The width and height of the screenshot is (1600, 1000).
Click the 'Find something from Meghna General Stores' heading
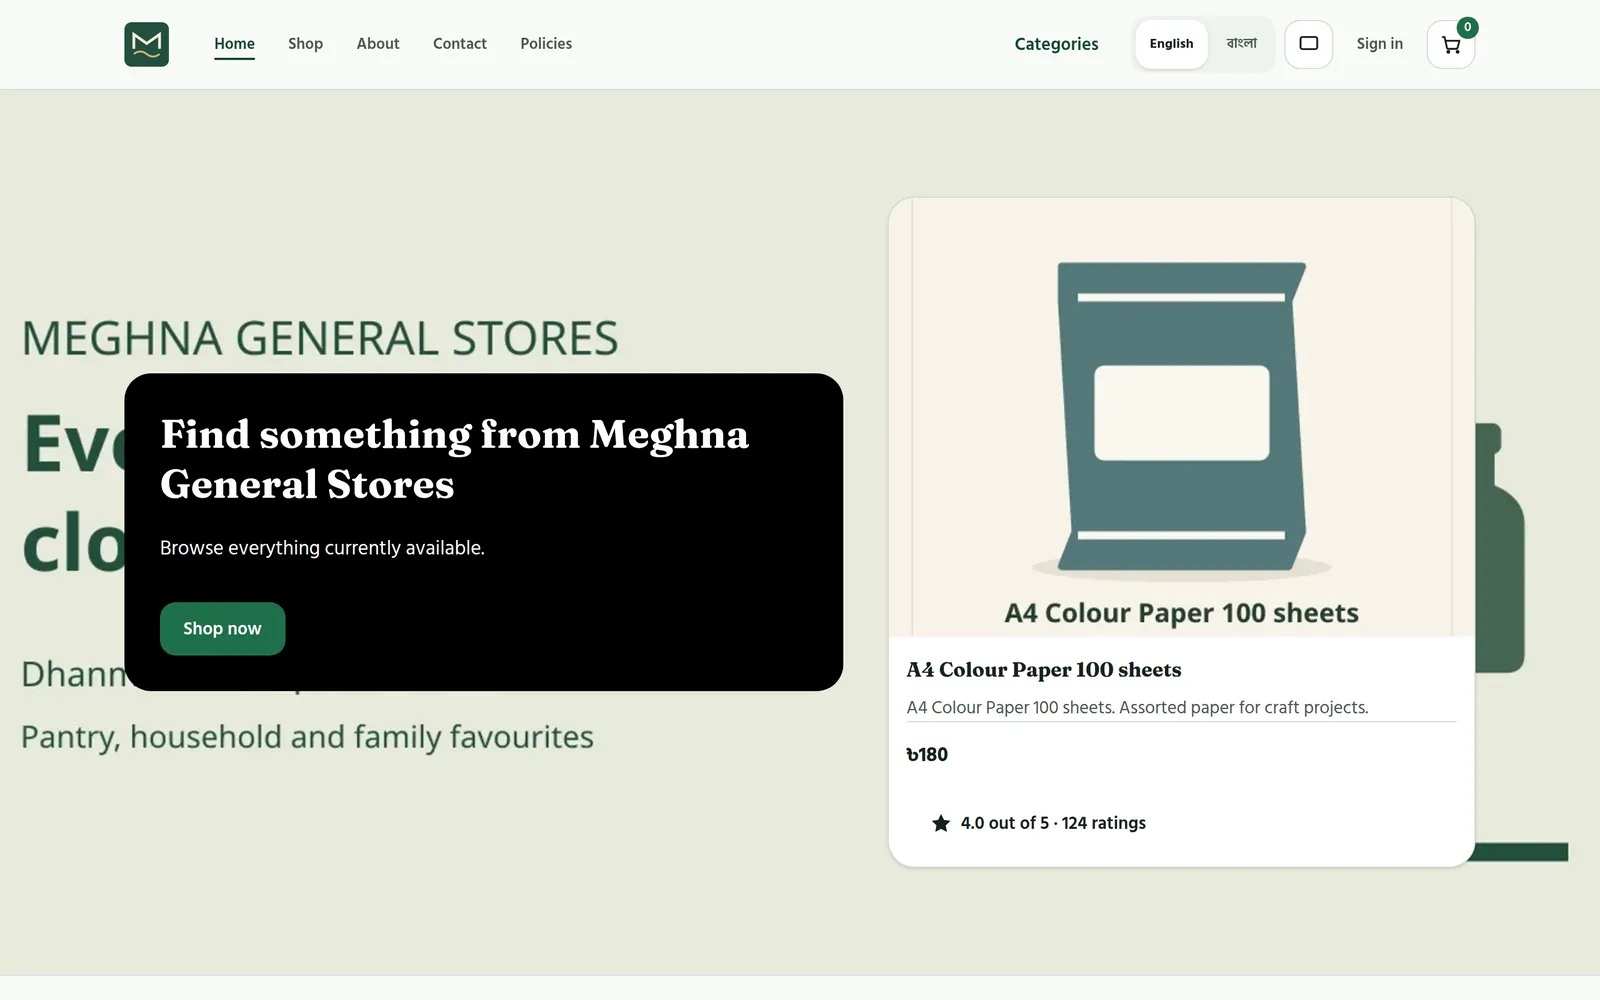pyautogui.click(x=455, y=459)
